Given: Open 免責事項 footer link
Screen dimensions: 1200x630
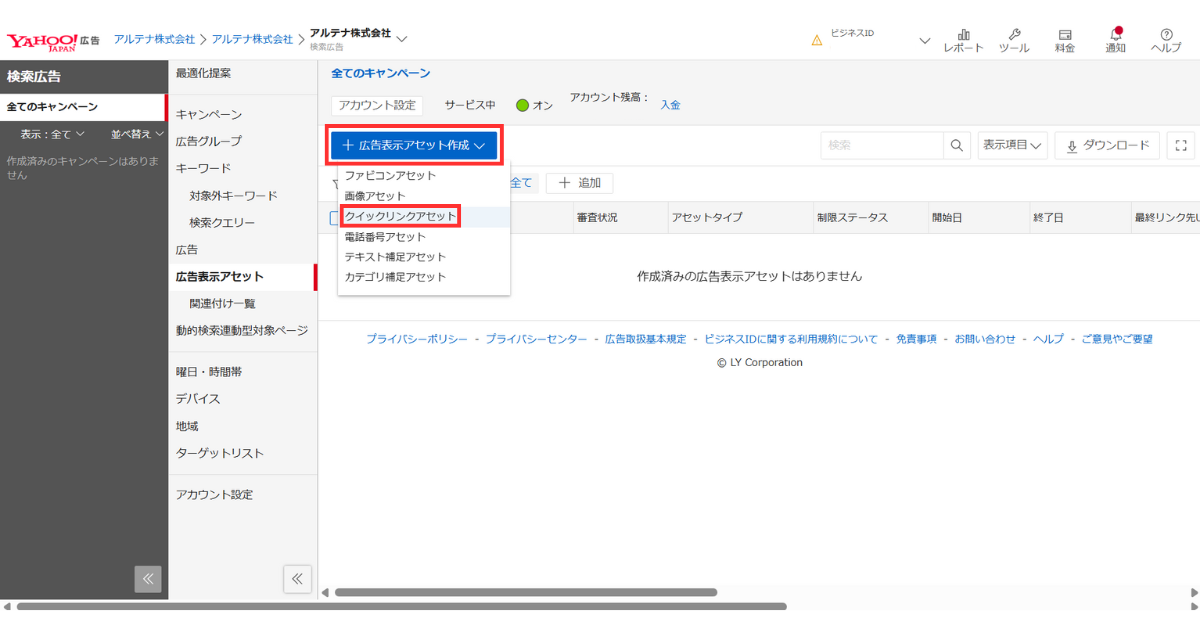Looking at the screenshot, I should pos(916,339).
